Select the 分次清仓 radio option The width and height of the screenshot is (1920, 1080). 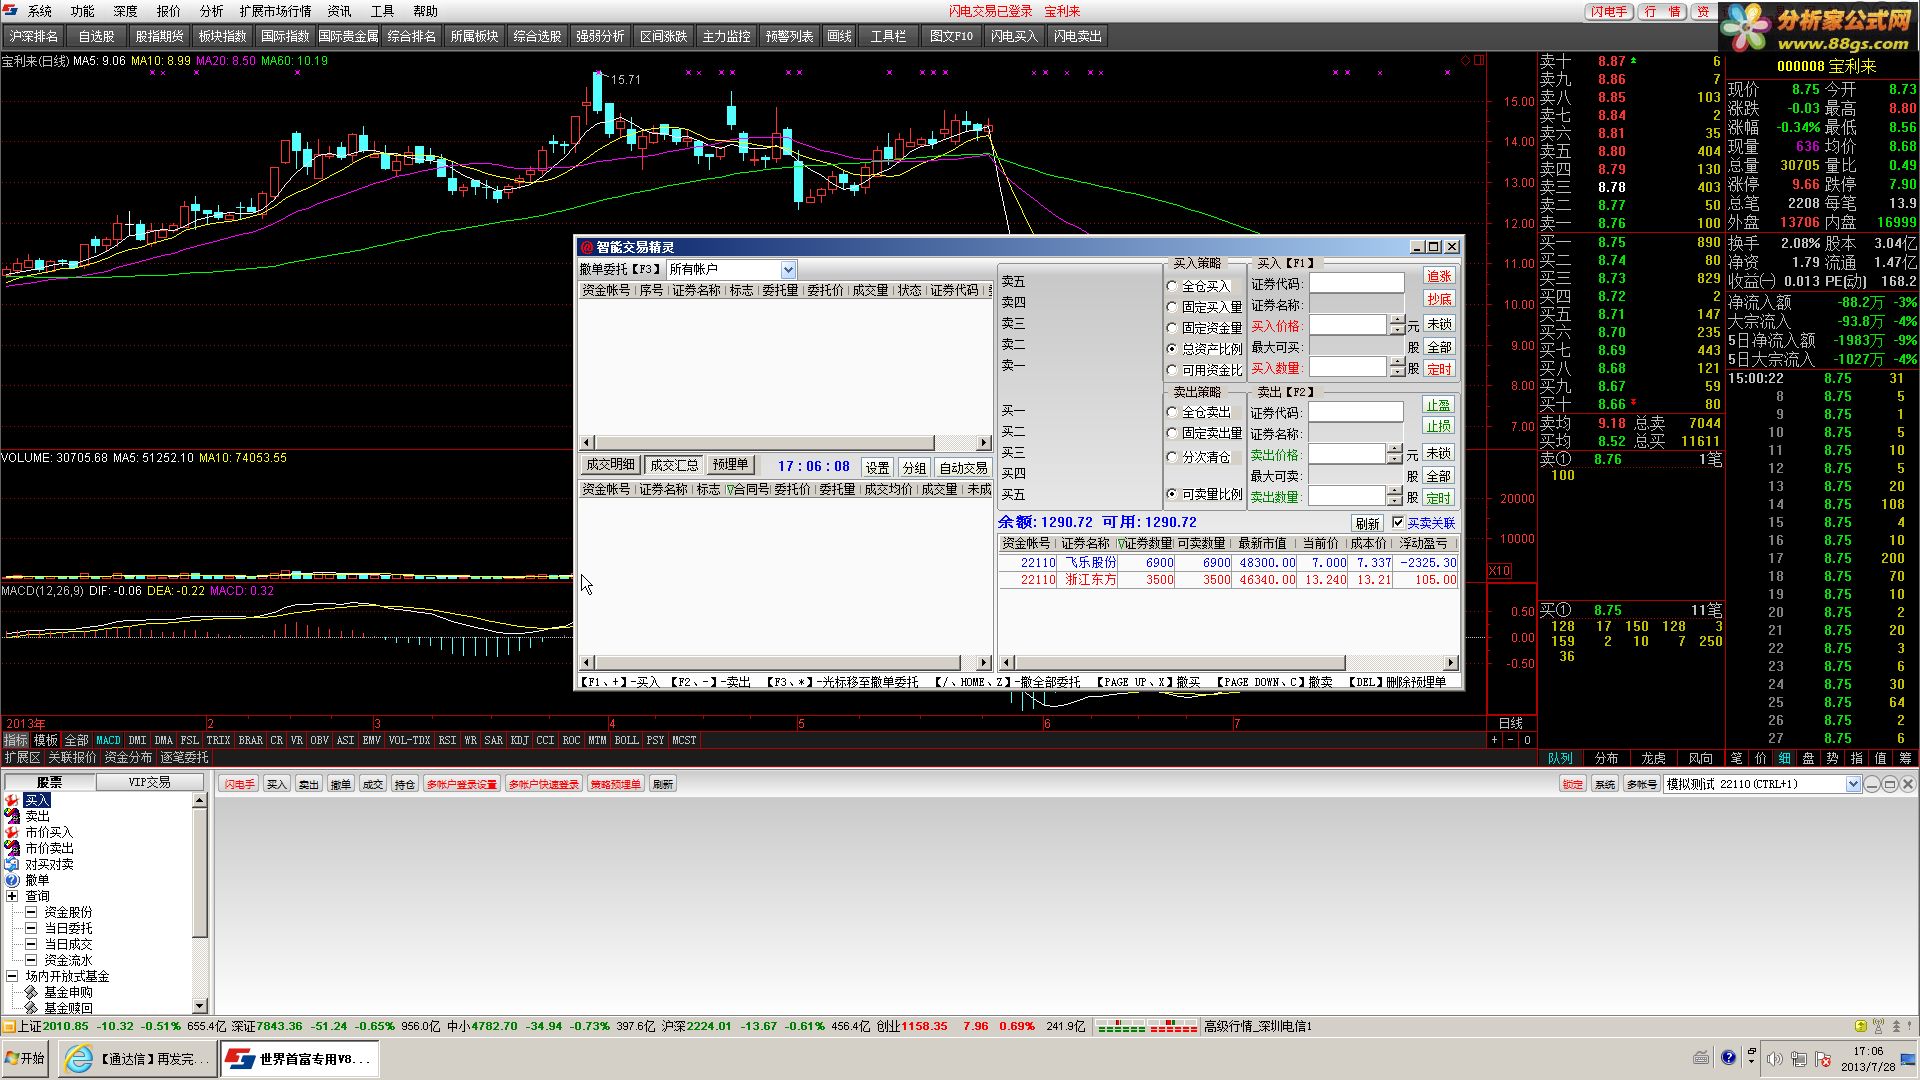point(1172,457)
